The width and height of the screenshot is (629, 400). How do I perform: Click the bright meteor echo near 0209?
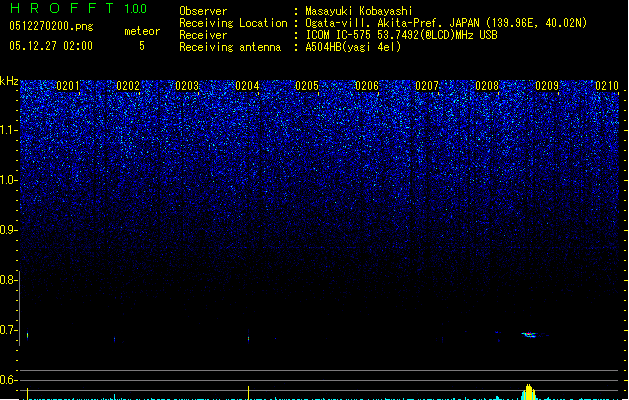tap(529, 335)
